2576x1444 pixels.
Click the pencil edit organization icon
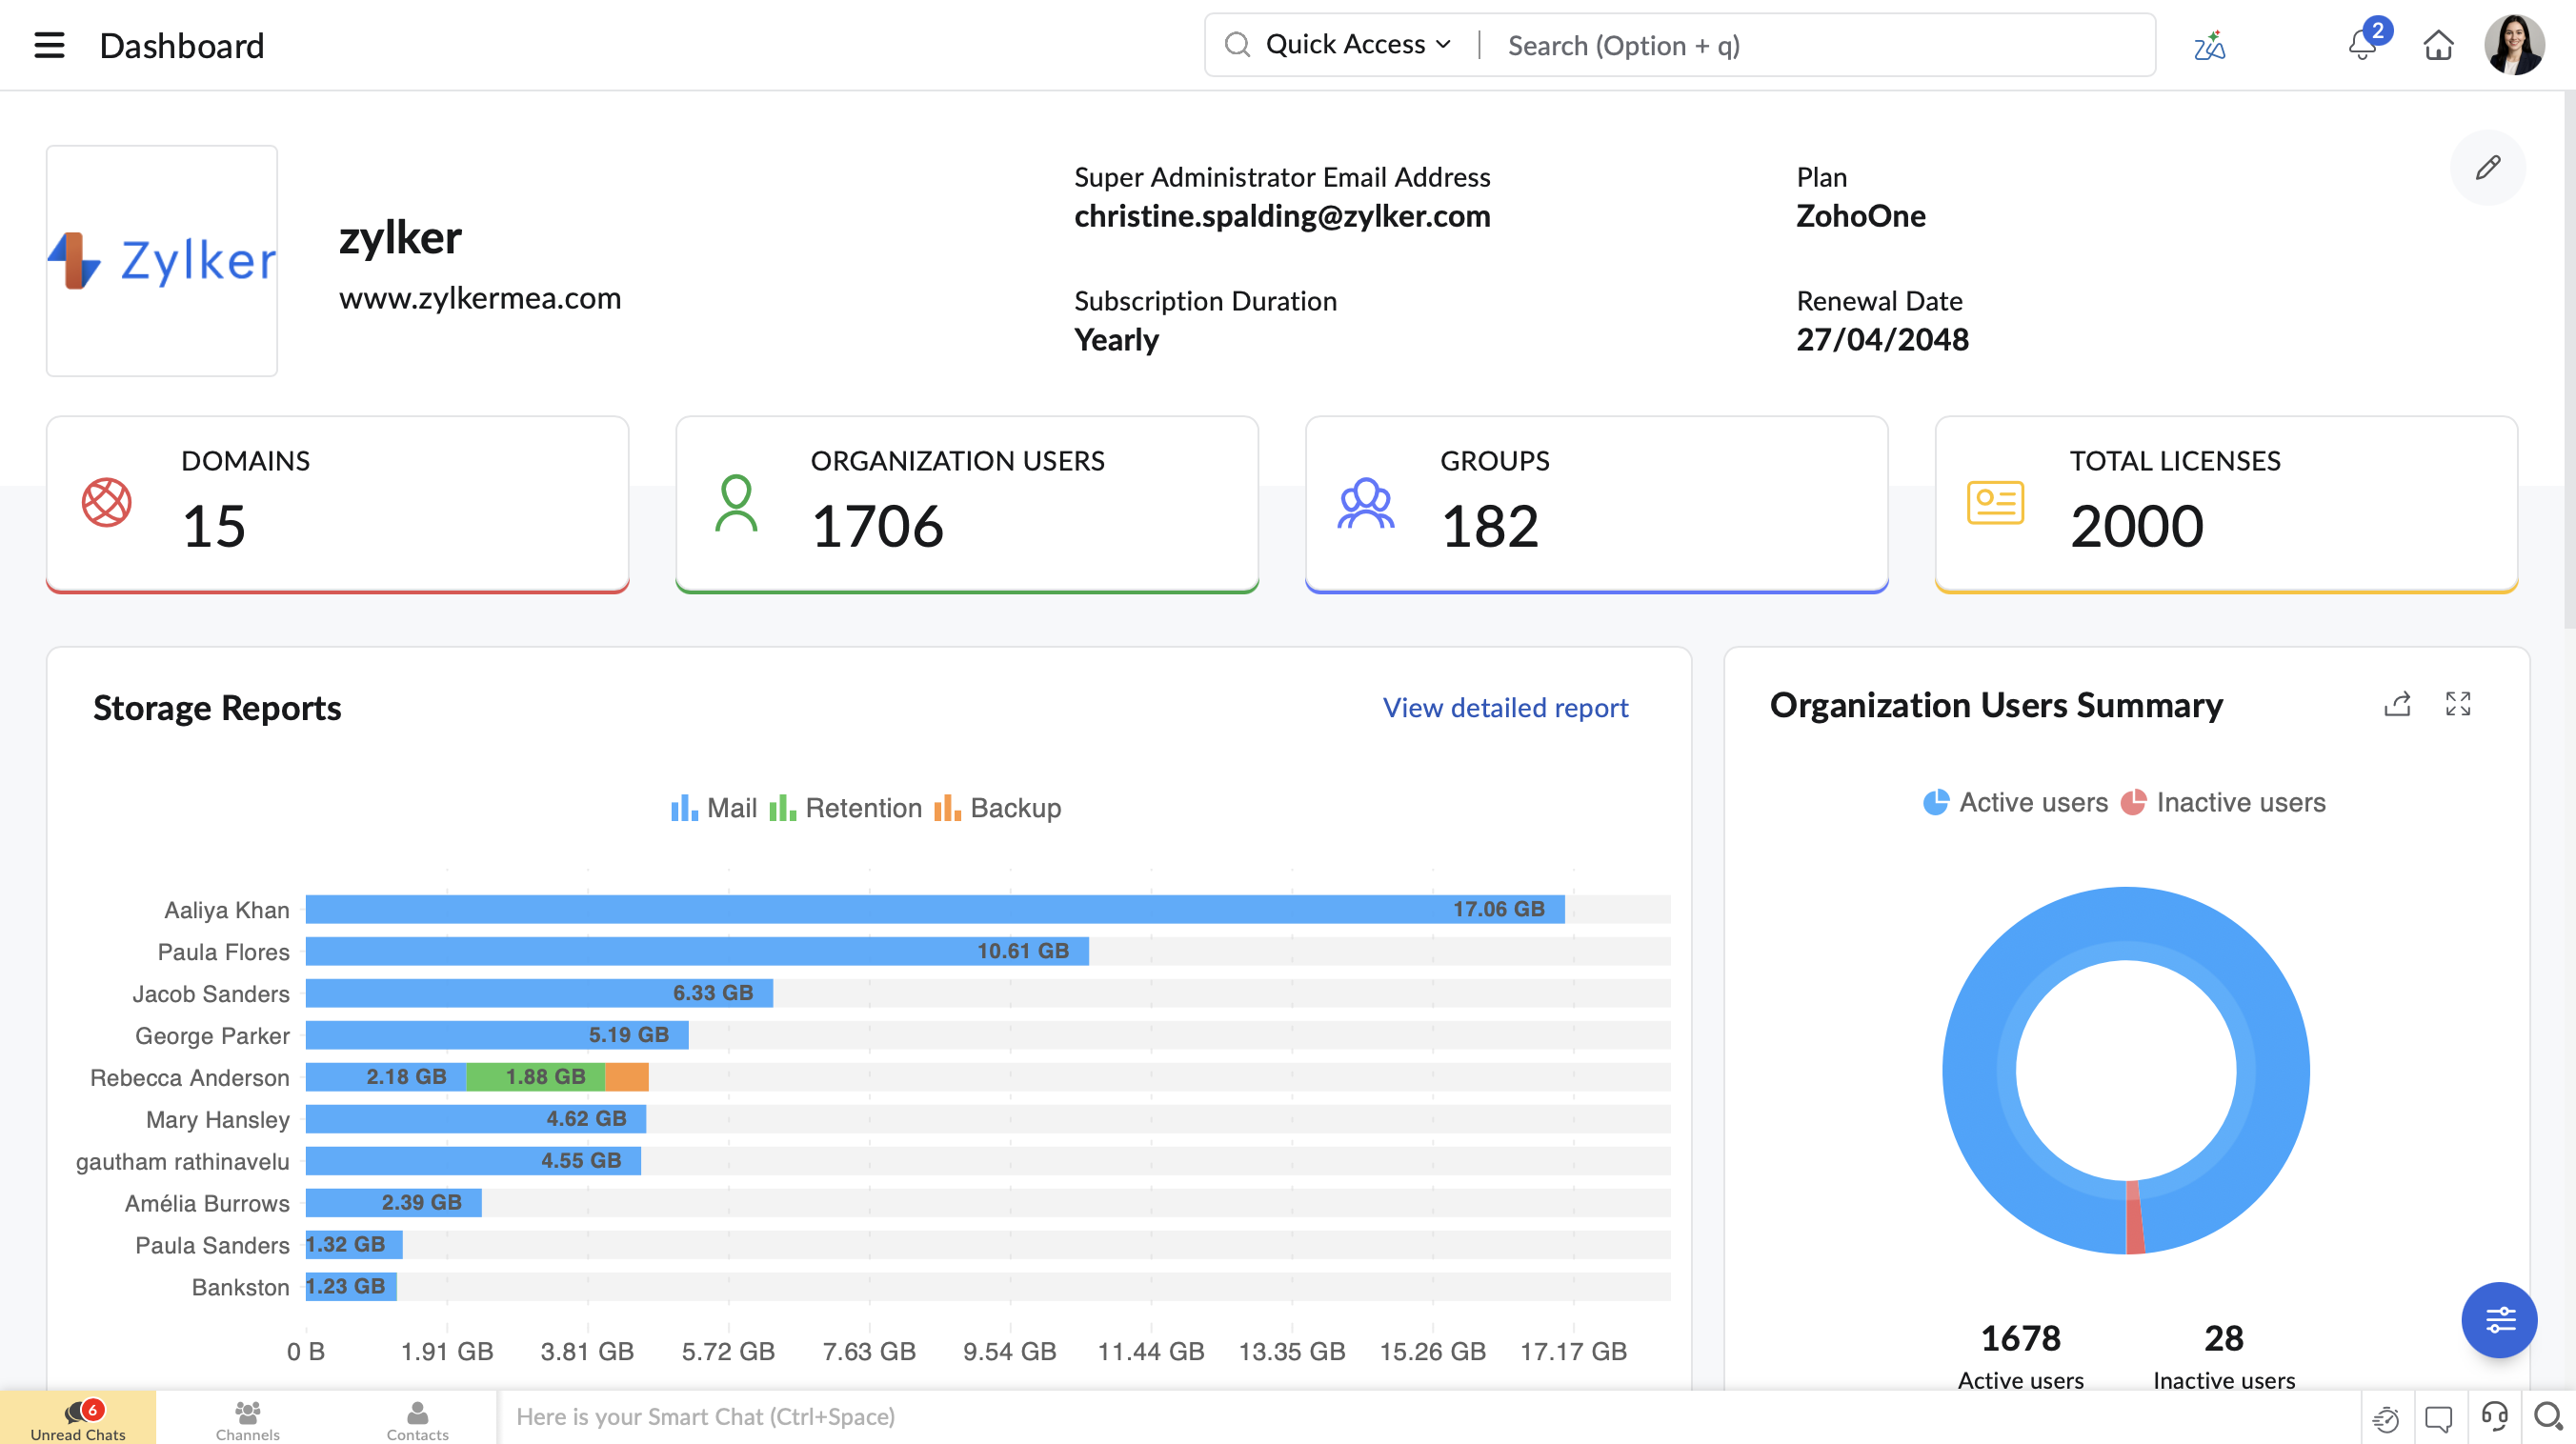(2487, 168)
